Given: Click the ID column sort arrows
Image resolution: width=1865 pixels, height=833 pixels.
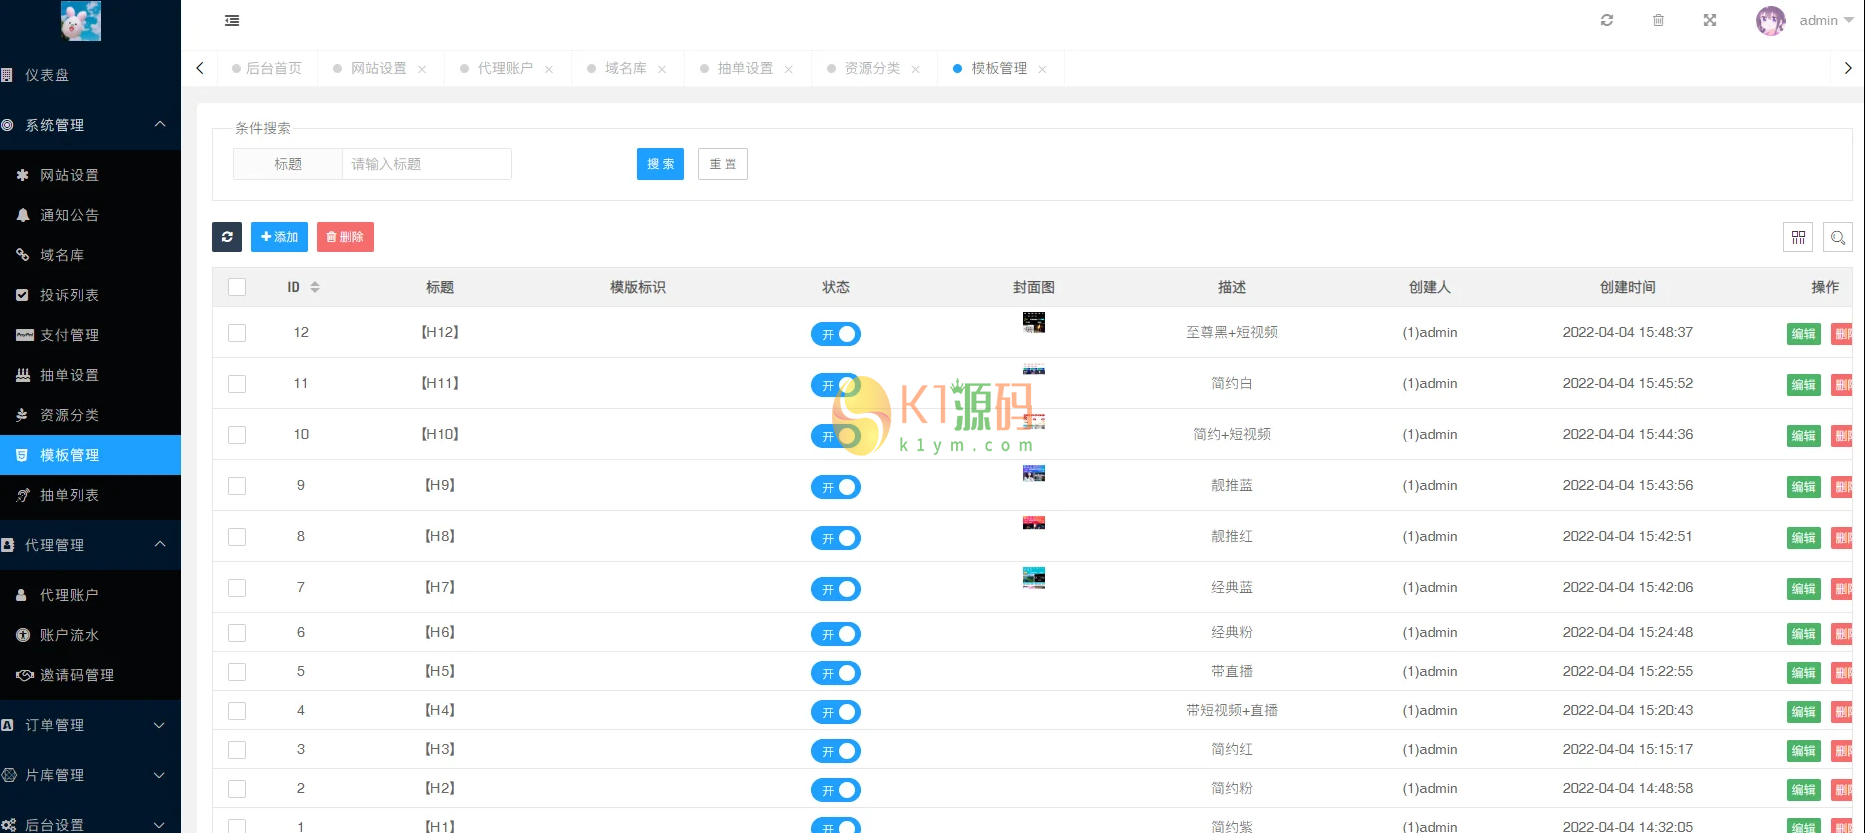Looking at the screenshot, I should [315, 287].
